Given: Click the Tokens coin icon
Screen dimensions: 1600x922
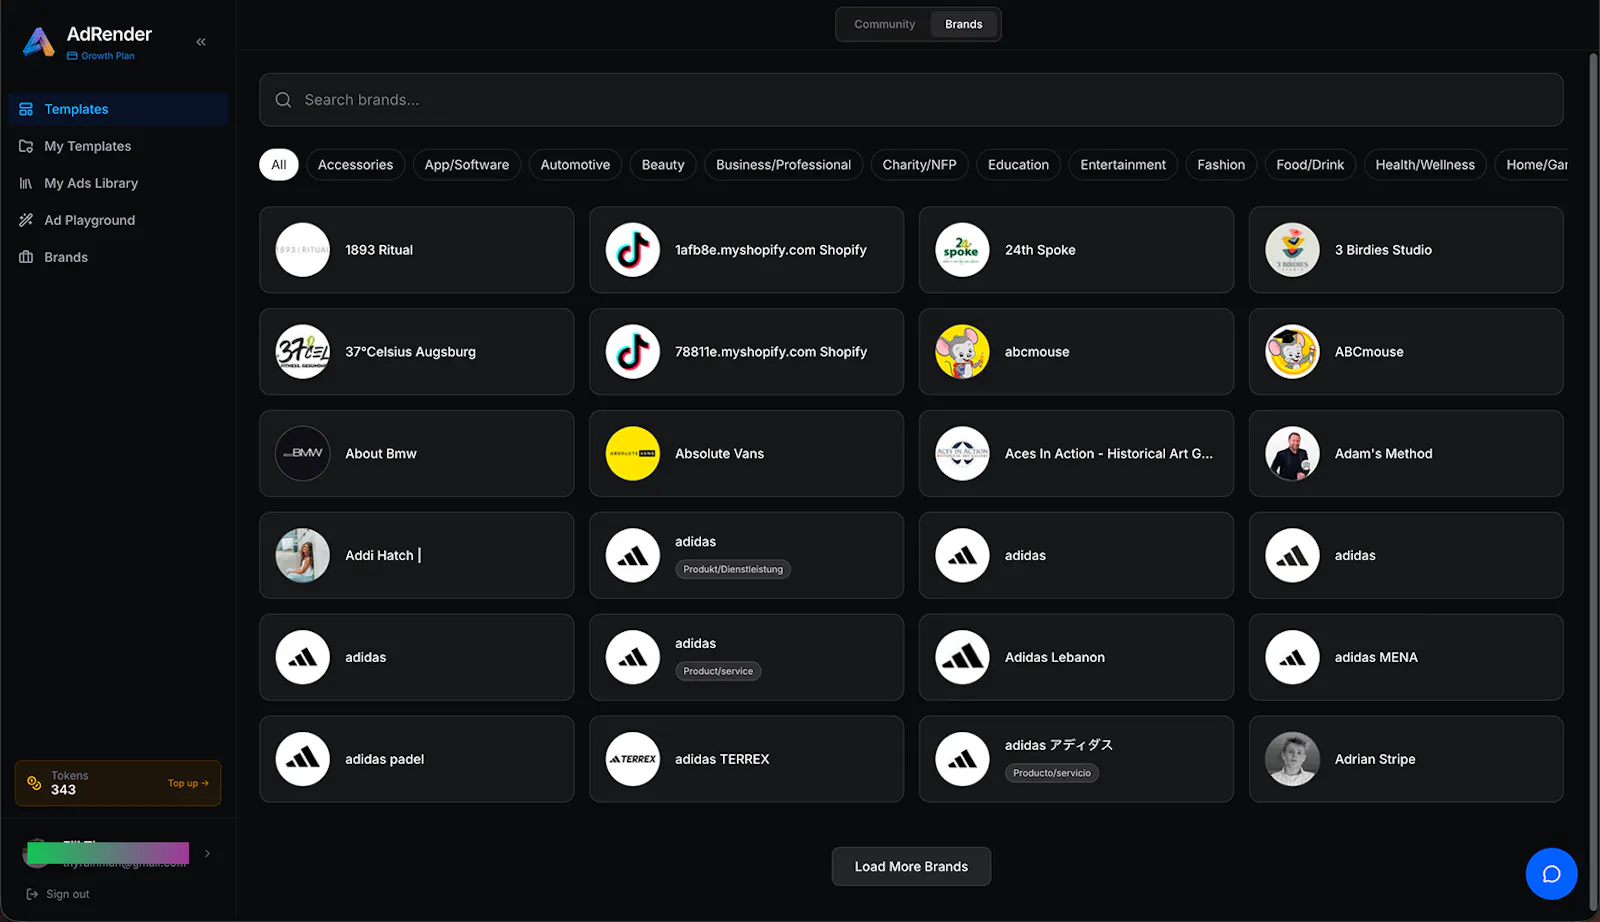Looking at the screenshot, I should (x=34, y=783).
